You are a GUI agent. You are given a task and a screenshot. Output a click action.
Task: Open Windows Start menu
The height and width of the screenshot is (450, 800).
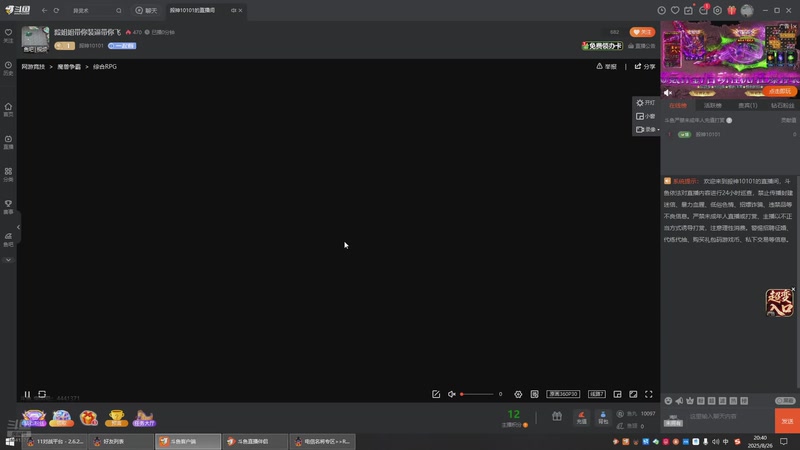tap(10, 442)
